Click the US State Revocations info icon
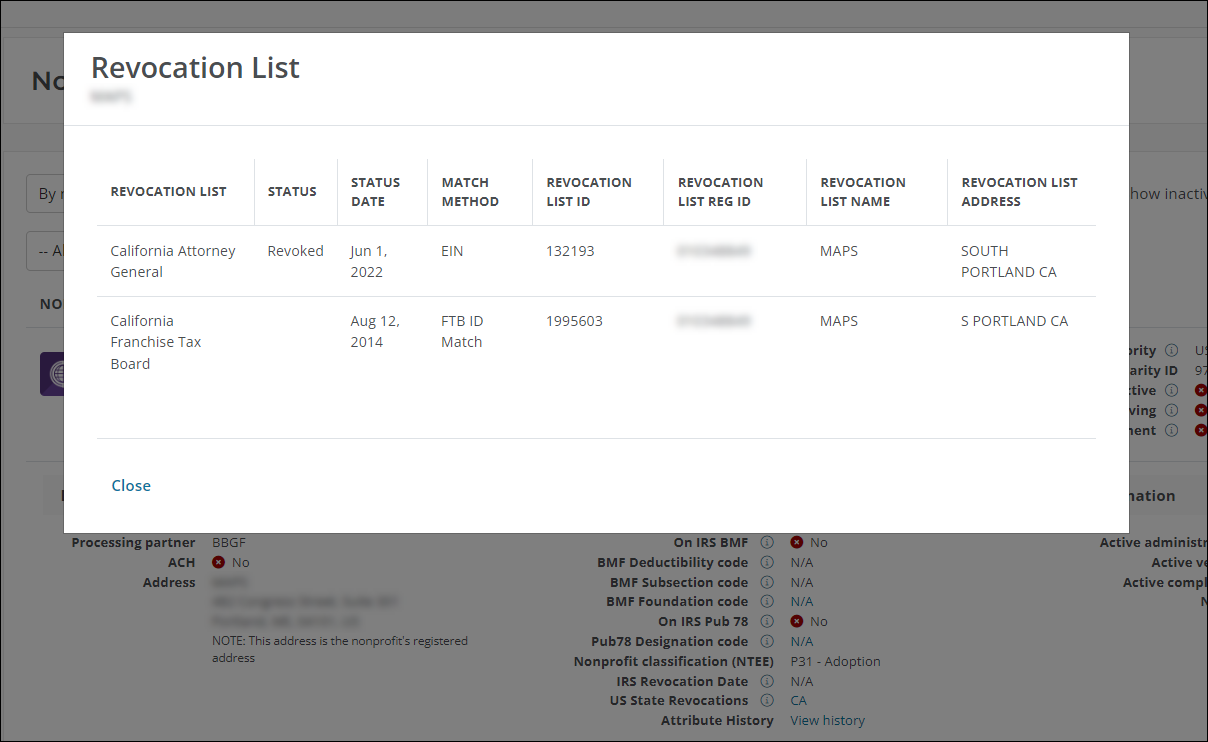This screenshot has width=1208, height=742. [x=767, y=700]
